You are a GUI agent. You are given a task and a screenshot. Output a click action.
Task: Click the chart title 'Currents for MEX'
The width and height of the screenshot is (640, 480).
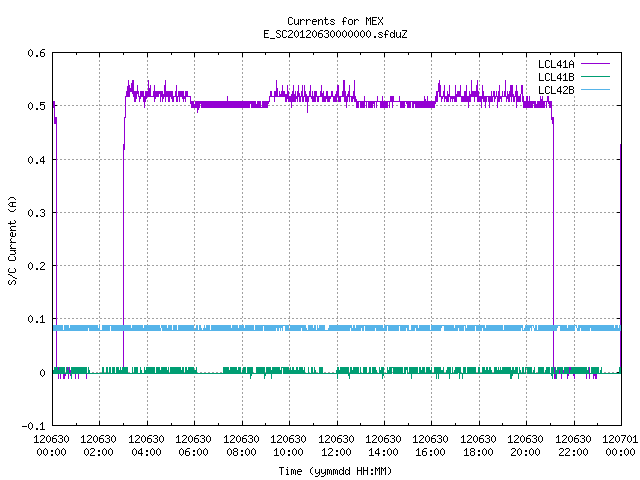point(335,21)
